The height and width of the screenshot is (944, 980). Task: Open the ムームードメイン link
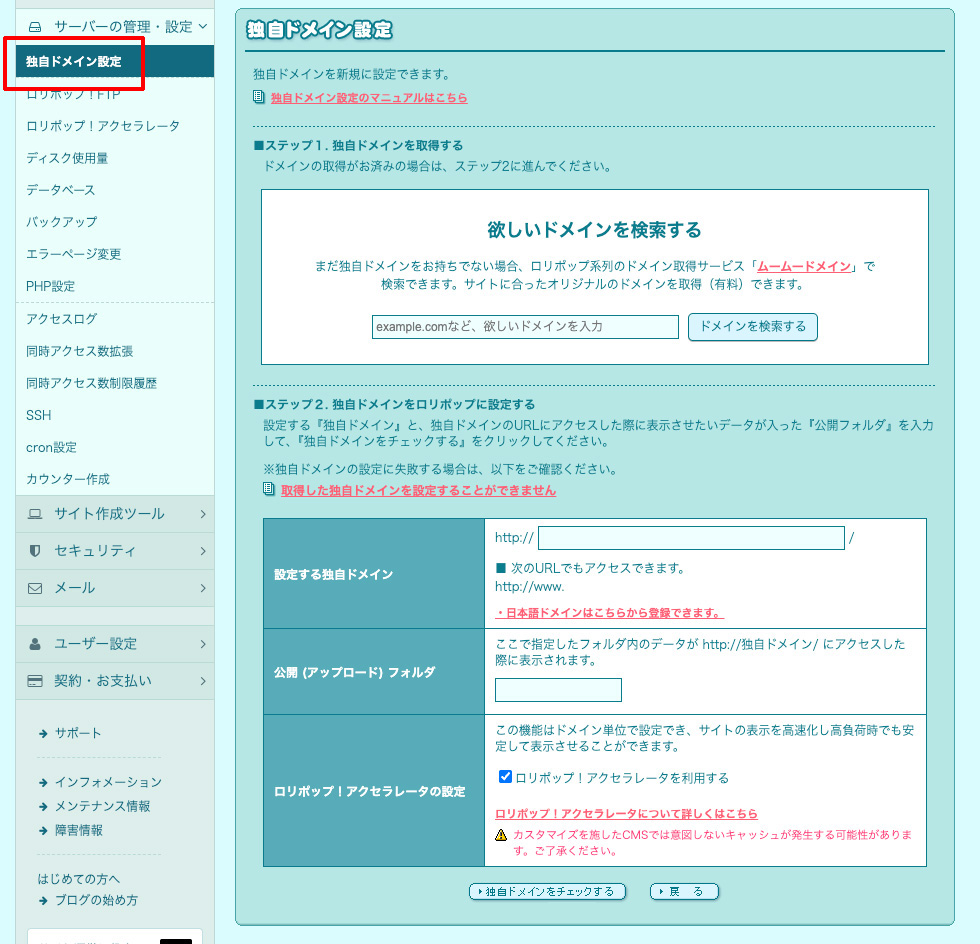click(x=804, y=266)
